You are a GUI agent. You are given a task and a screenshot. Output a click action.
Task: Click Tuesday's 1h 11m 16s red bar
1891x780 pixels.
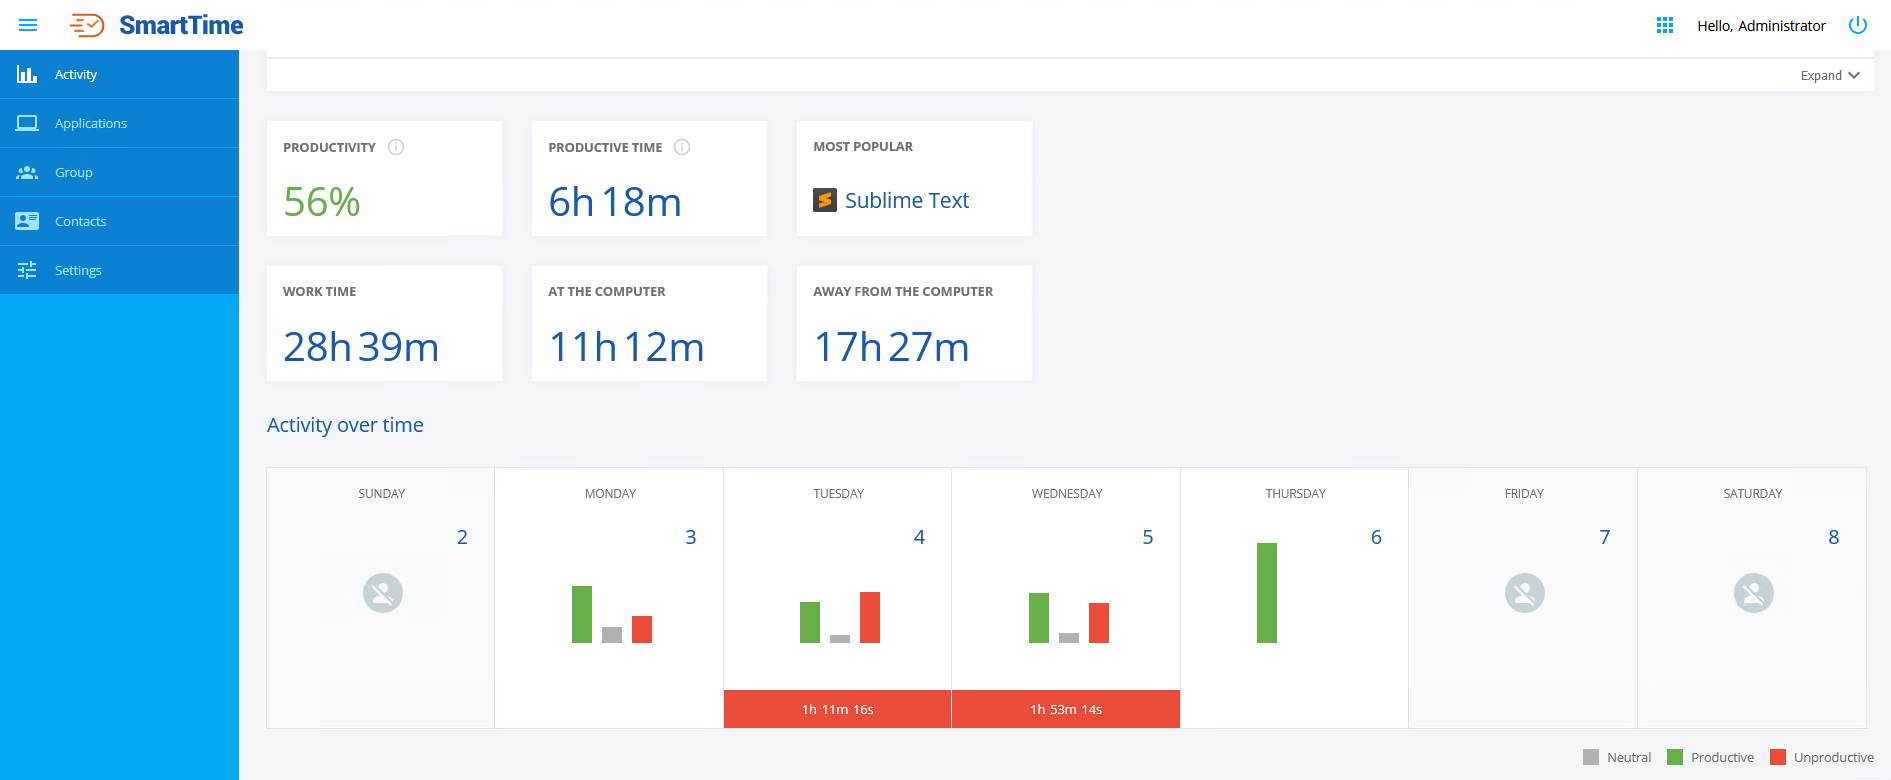[x=837, y=709]
